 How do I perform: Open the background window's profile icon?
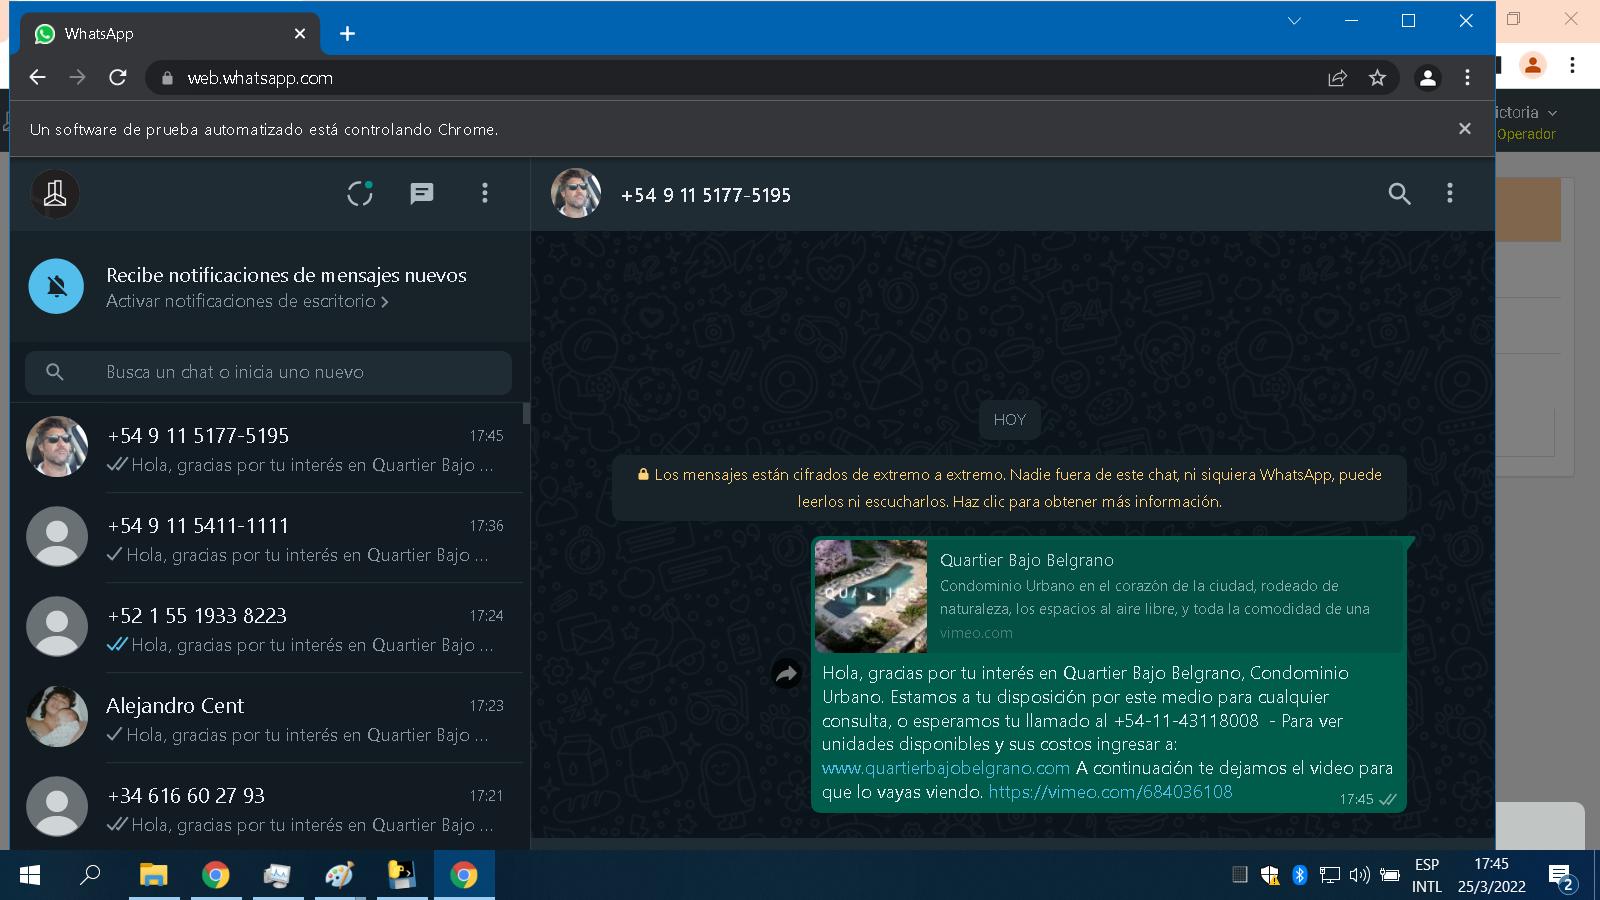(1532, 65)
